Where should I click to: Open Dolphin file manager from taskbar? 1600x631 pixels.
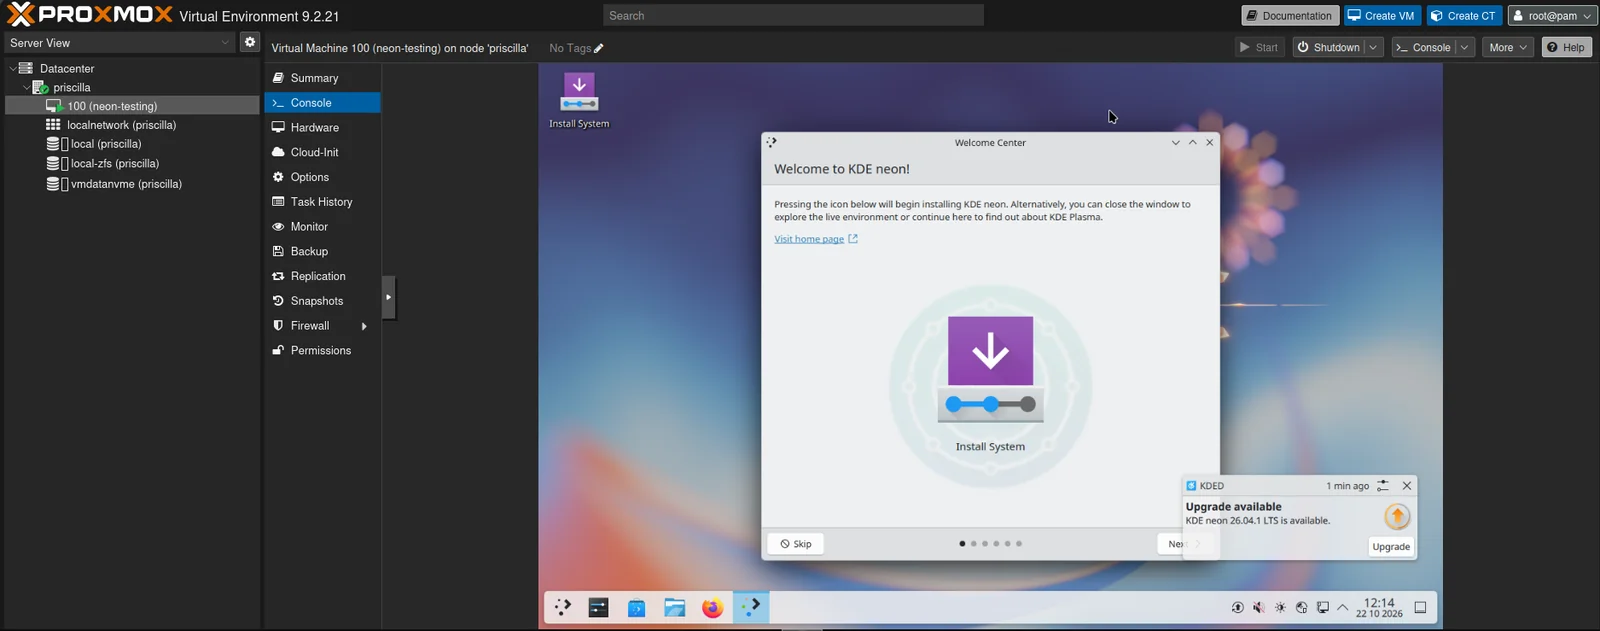[x=675, y=607]
